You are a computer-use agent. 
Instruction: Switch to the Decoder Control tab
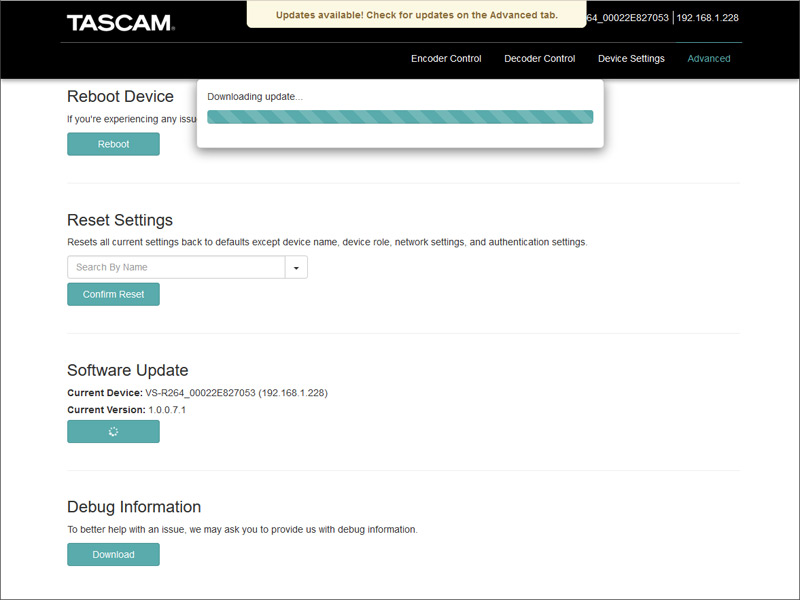tap(539, 59)
